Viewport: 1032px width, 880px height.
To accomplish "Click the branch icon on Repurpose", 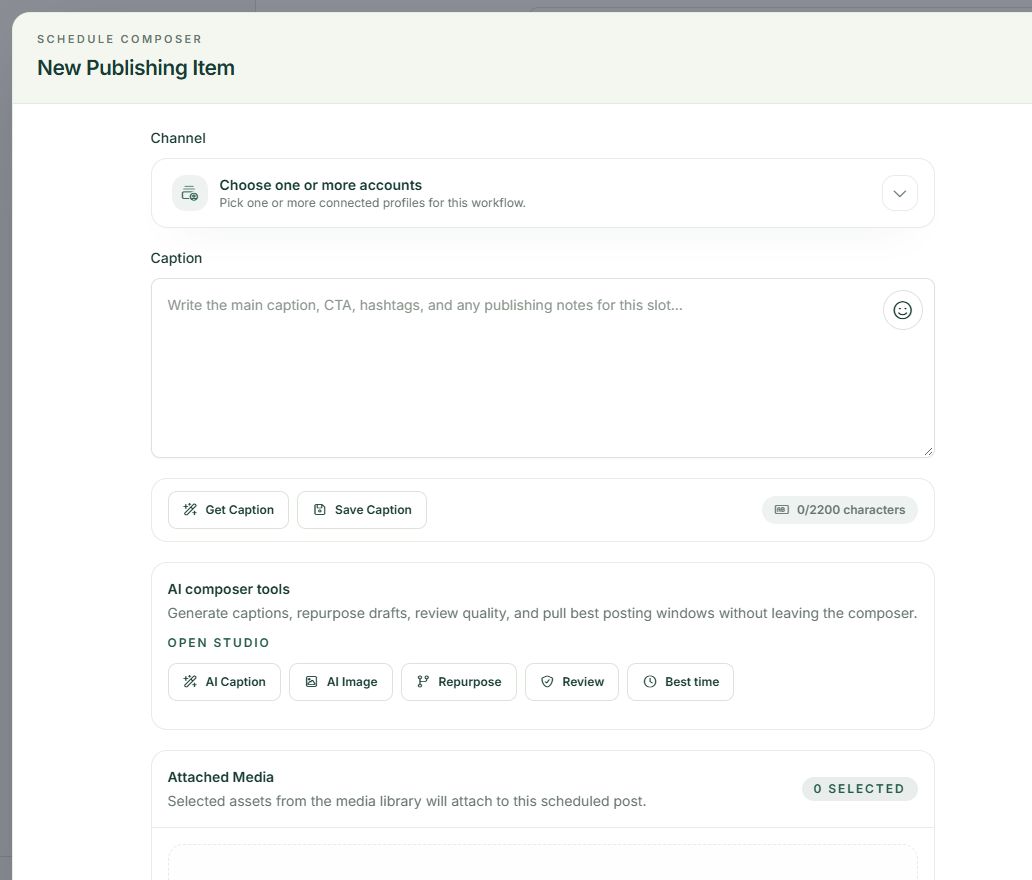I will click(x=423, y=682).
